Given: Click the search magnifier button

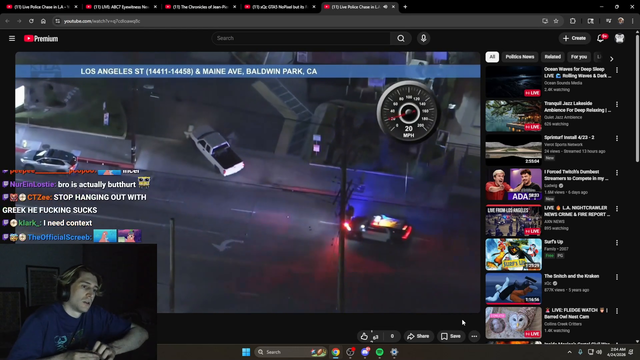Looking at the screenshot, I should pos(401,38).
